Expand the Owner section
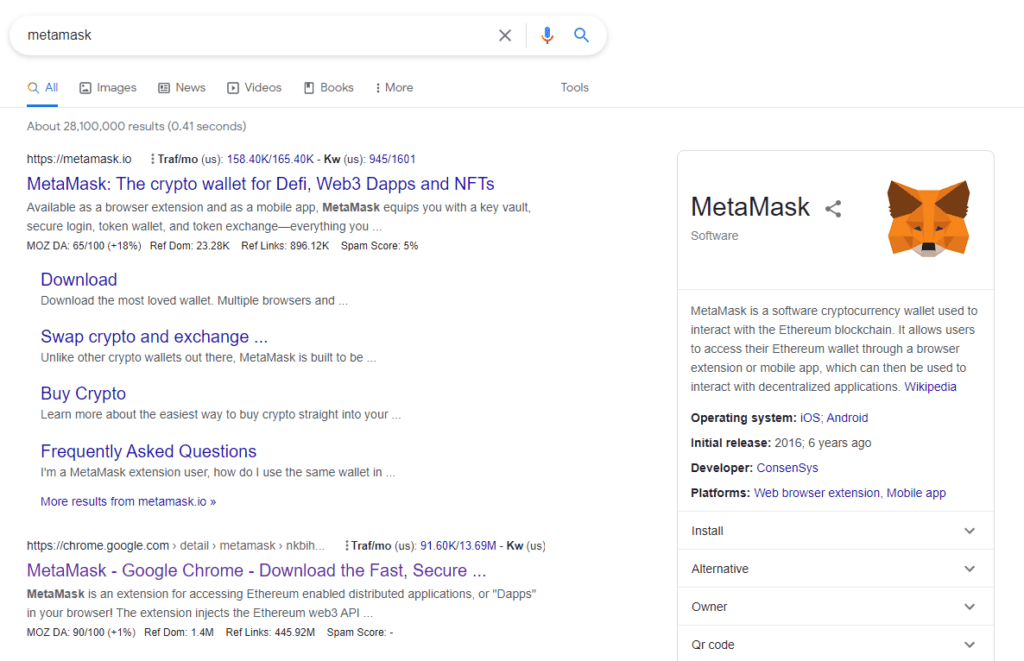Viewport: 1024px width, 661px height. [836, 607]
